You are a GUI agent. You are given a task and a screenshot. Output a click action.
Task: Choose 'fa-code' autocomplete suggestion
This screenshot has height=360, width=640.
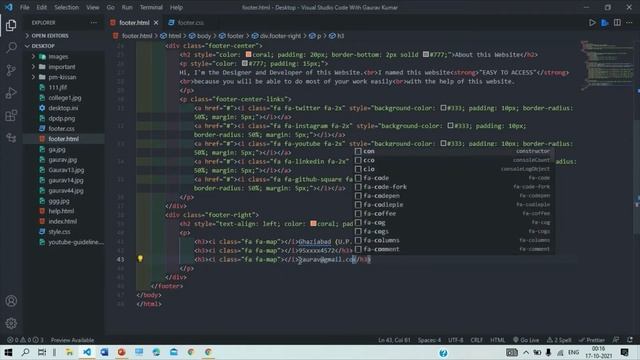[x=453, y=178]
